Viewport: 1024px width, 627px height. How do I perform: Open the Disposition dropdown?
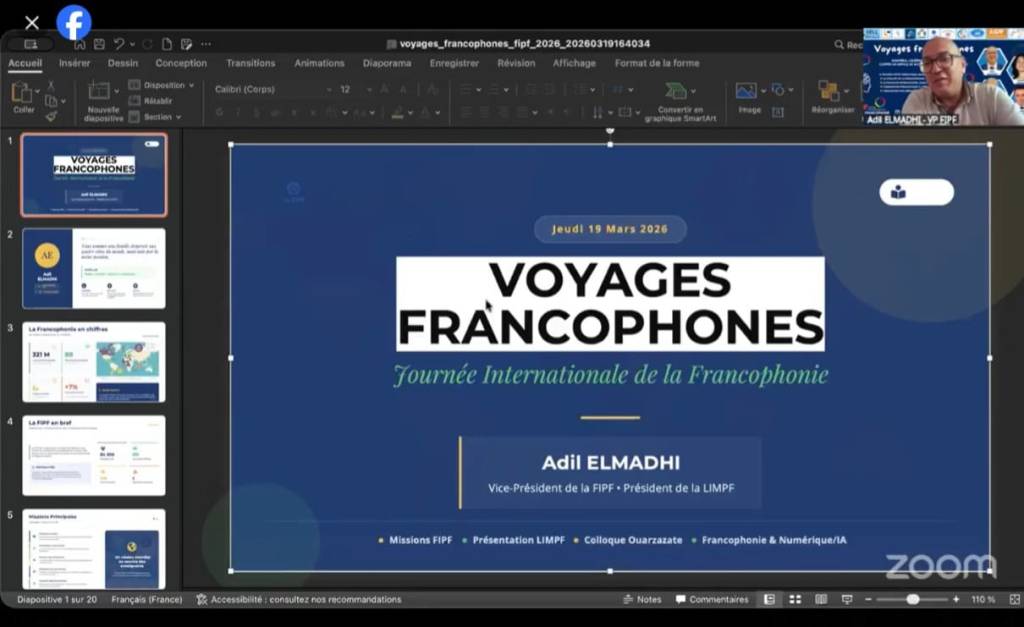pos(164,86)
